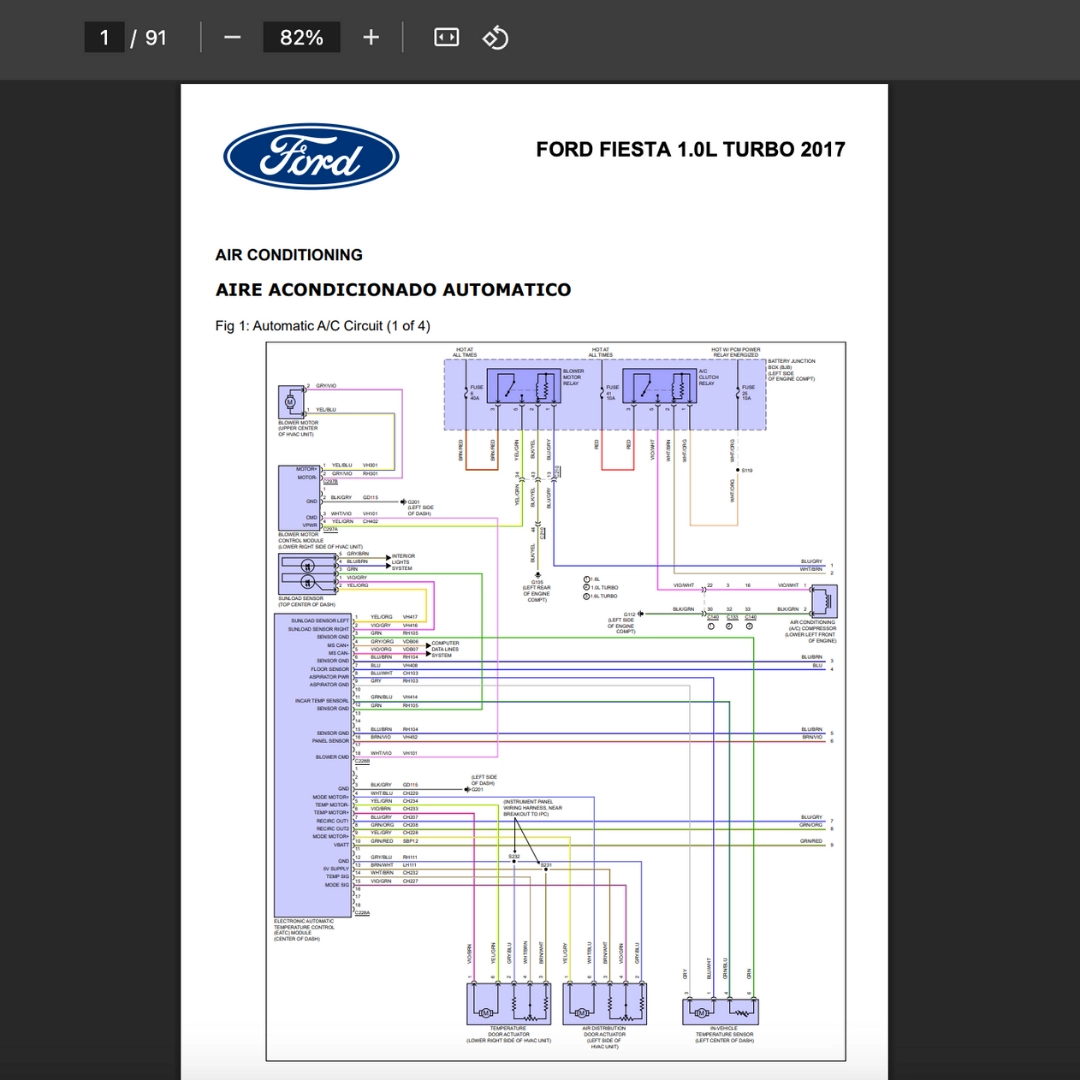
Task: Click the blower motor symbol in diagram
Action: click(291, 402)
